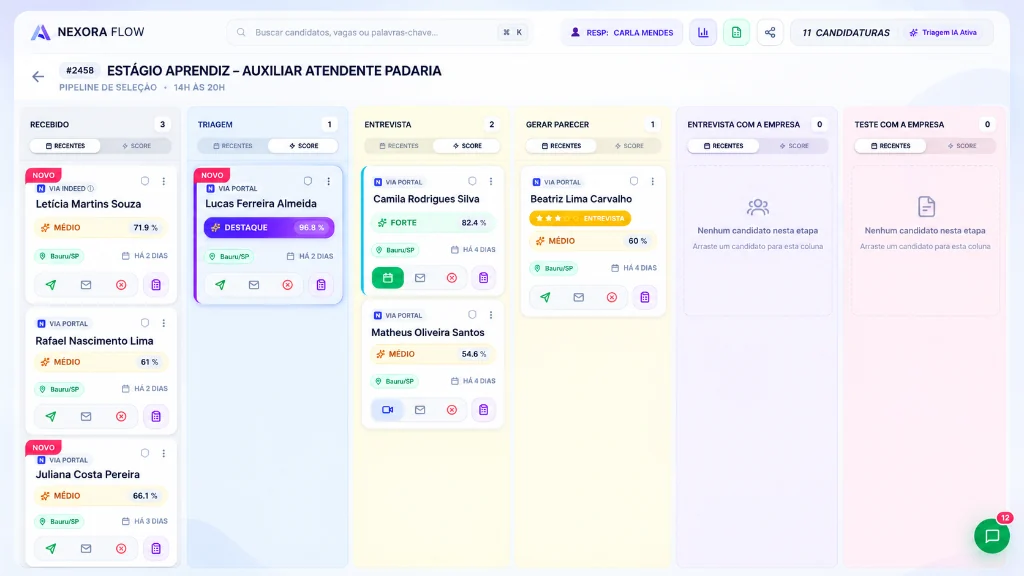Image resolution: width=1024 pixels, height=576 pixels.
Task: Toggle shield marker on Matheus Oliveira Santos card
Action: 472,314
